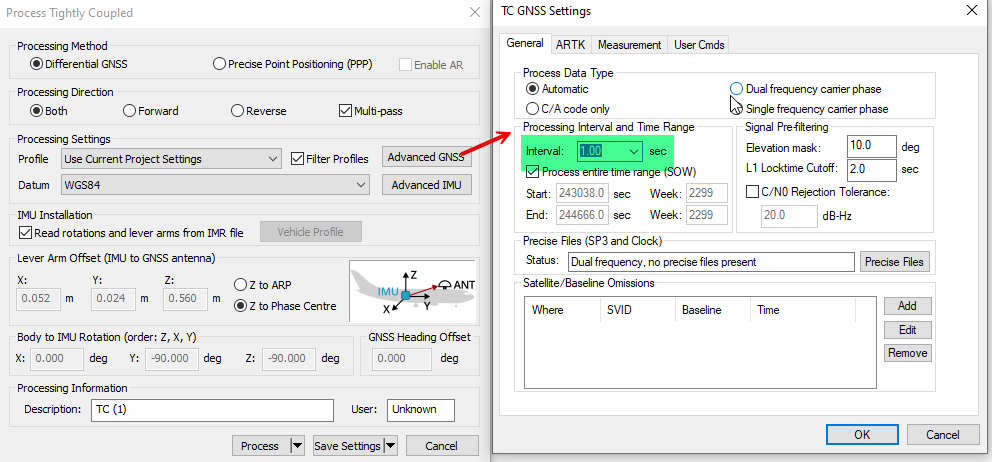Click the Process button
This screenshot has width=992, height=462.
[x=260, y=446]
